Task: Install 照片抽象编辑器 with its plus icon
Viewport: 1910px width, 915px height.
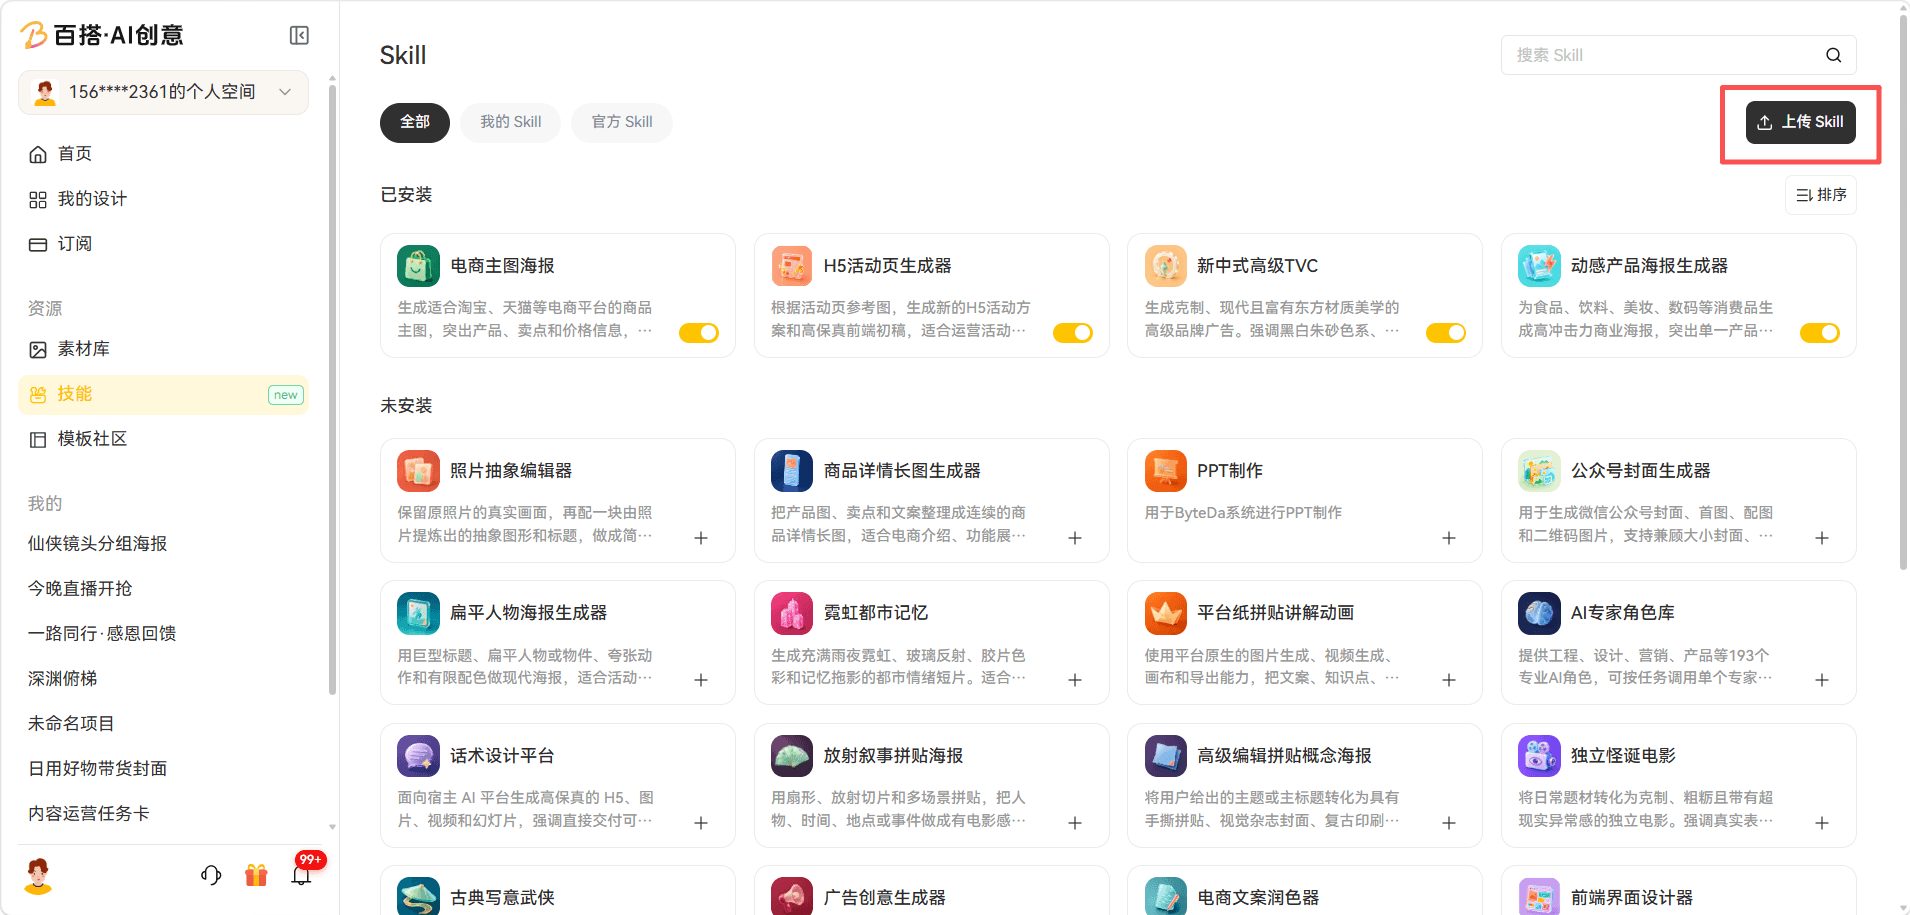Action: point(701,538)
